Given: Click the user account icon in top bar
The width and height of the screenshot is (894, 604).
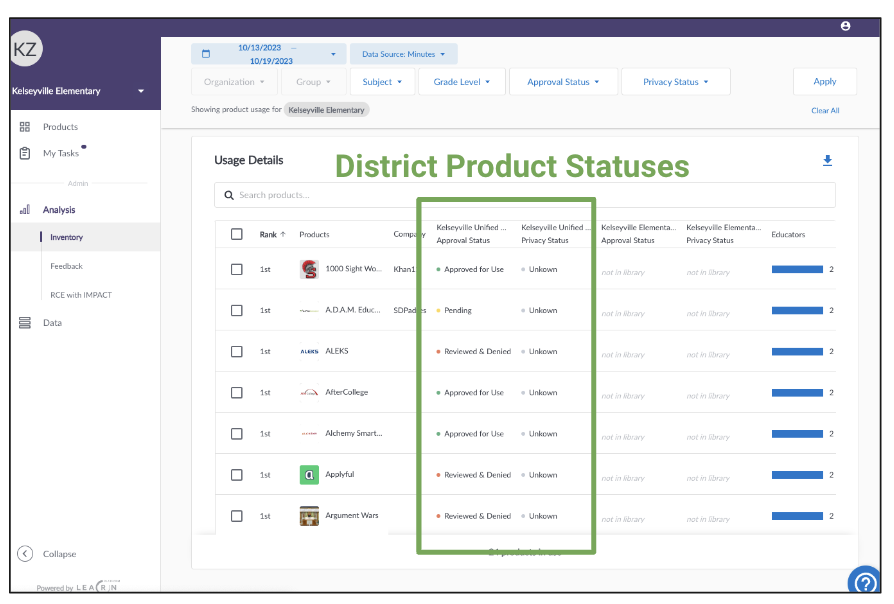Looking at the screenshot, I should click(846, 26).
